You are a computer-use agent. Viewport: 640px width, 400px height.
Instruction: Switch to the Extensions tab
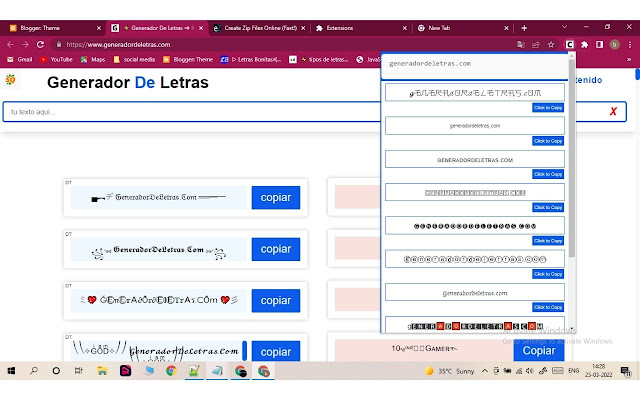(360, 28)
